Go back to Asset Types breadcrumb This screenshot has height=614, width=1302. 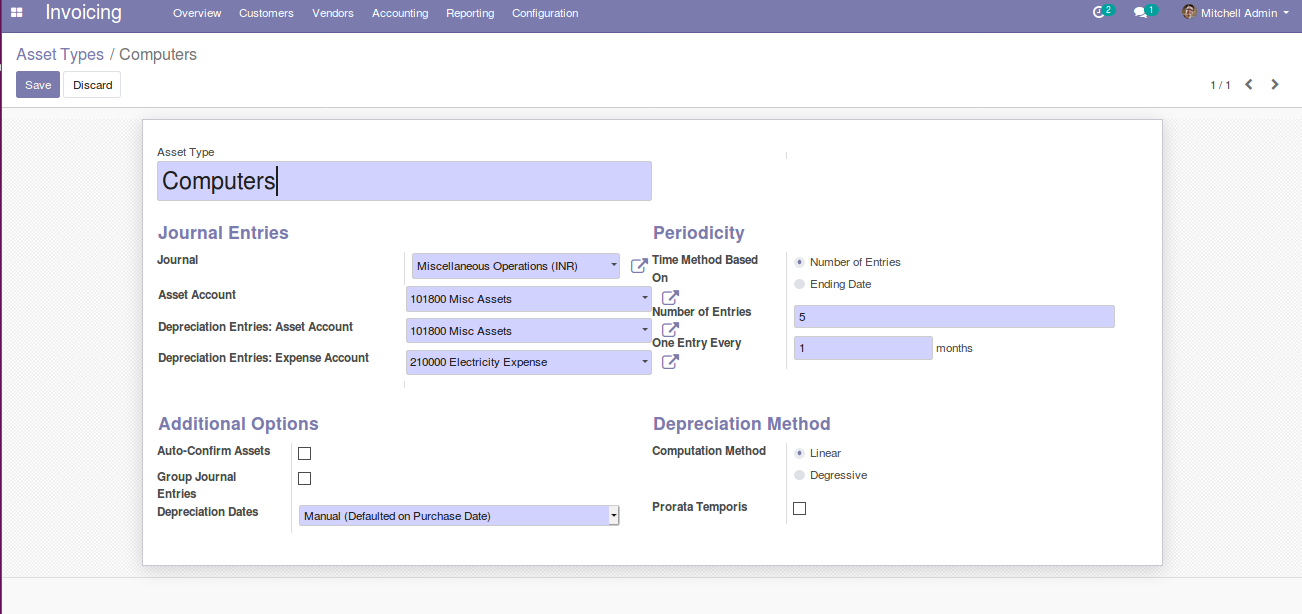(60, 54)
